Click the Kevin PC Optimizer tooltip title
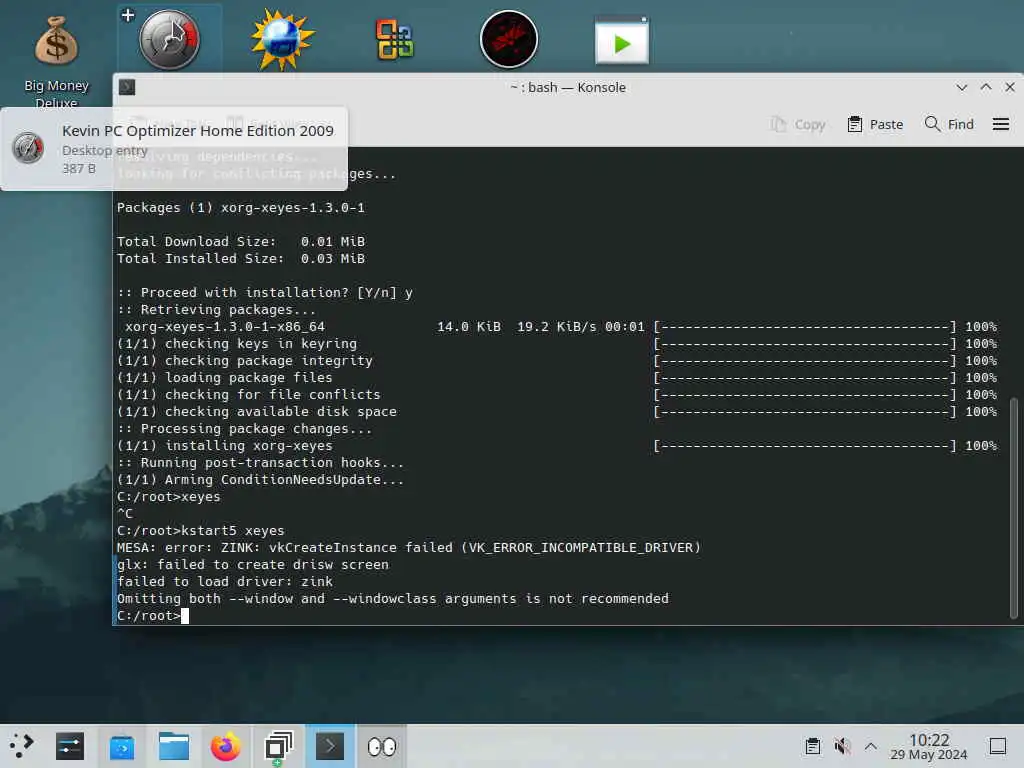The height and width of the screenshot is (768, 1024). (198, 130)
